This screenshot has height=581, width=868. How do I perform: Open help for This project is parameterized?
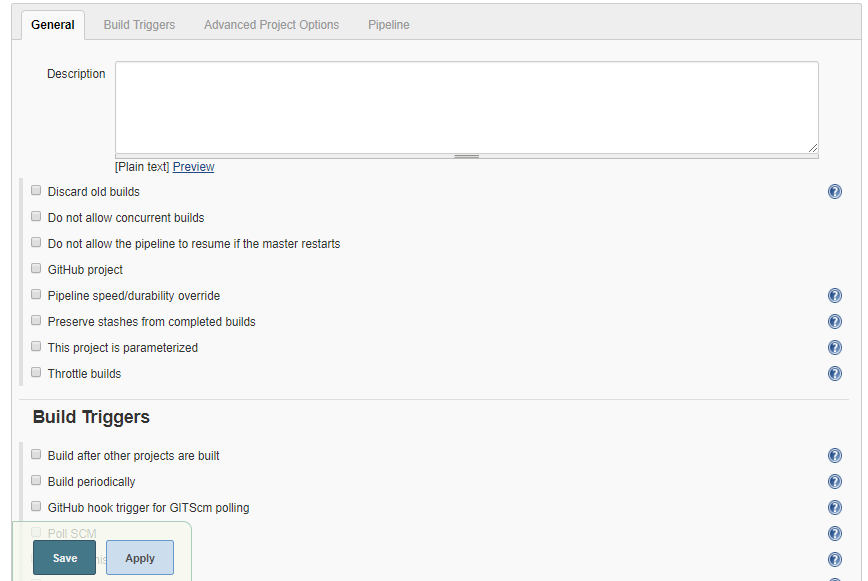(835, 347)
